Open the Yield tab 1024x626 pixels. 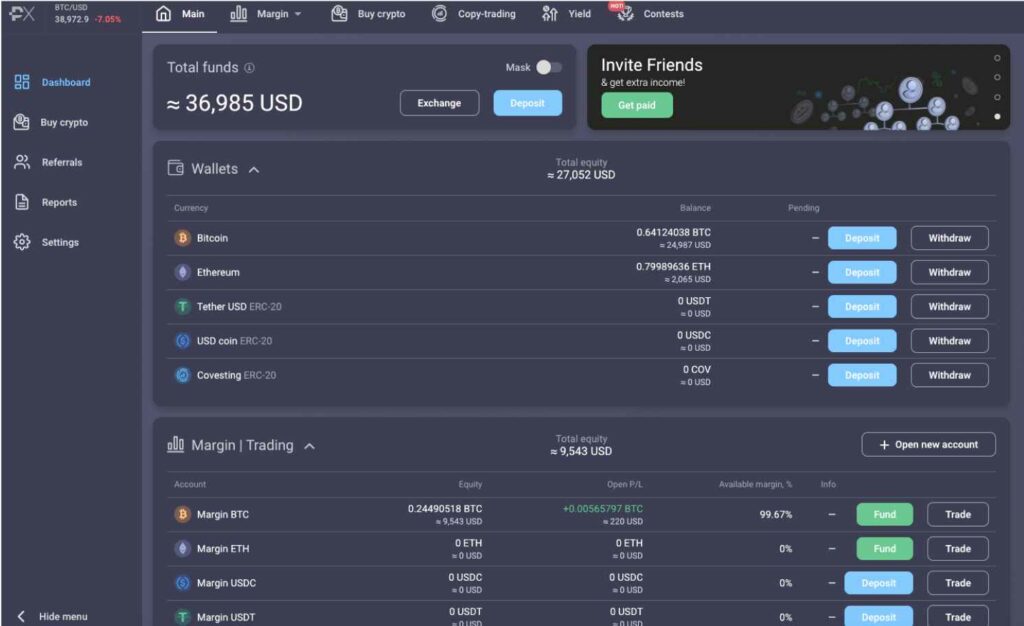point(566,14)
